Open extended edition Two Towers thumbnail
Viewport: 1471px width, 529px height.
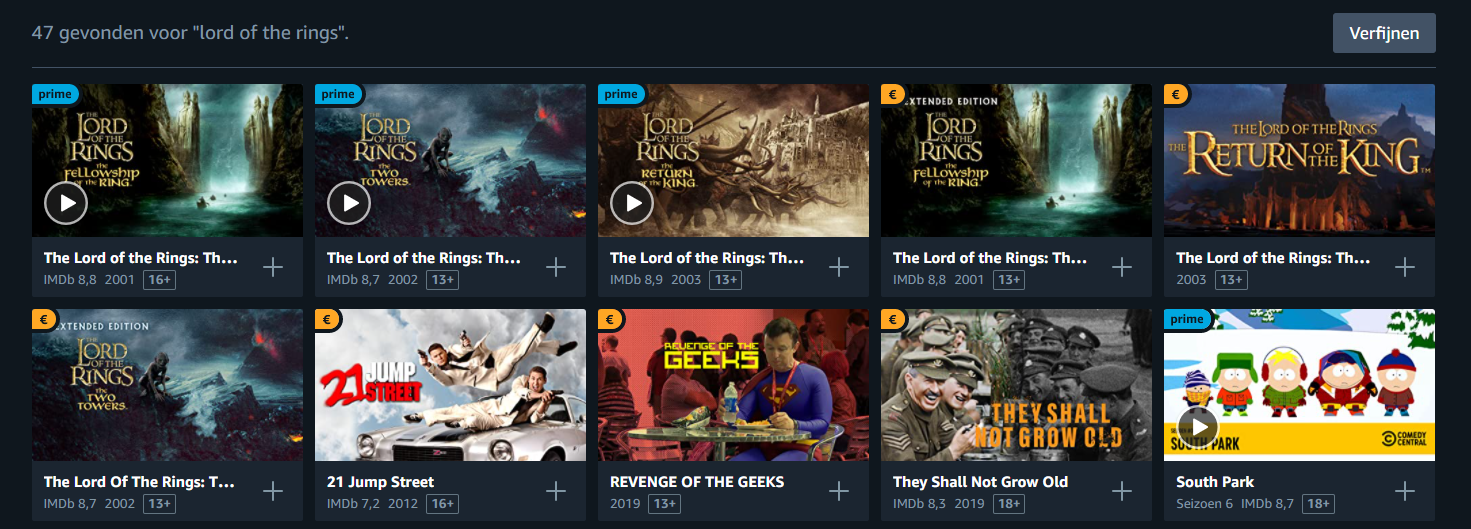point(167,385)
